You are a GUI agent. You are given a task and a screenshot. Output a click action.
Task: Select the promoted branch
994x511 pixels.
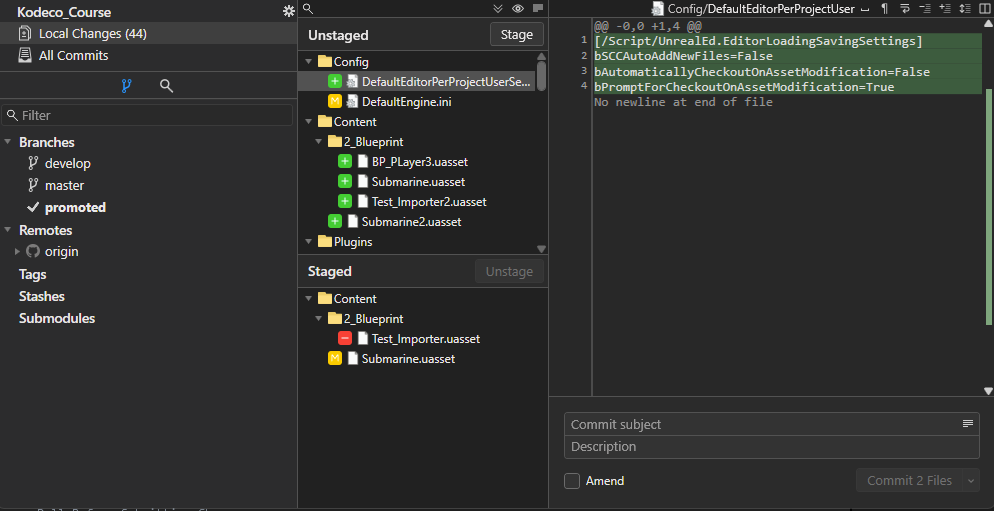point(75,207)
